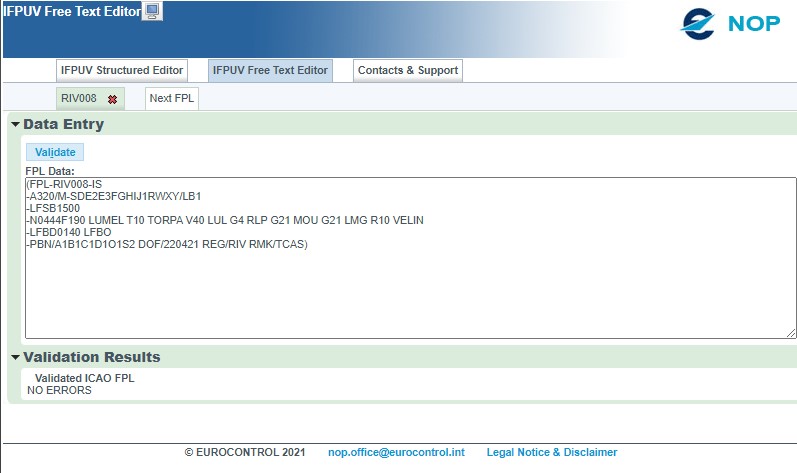Click the Validate button
The image size is (797, 473).
click(x=55, y=152)
